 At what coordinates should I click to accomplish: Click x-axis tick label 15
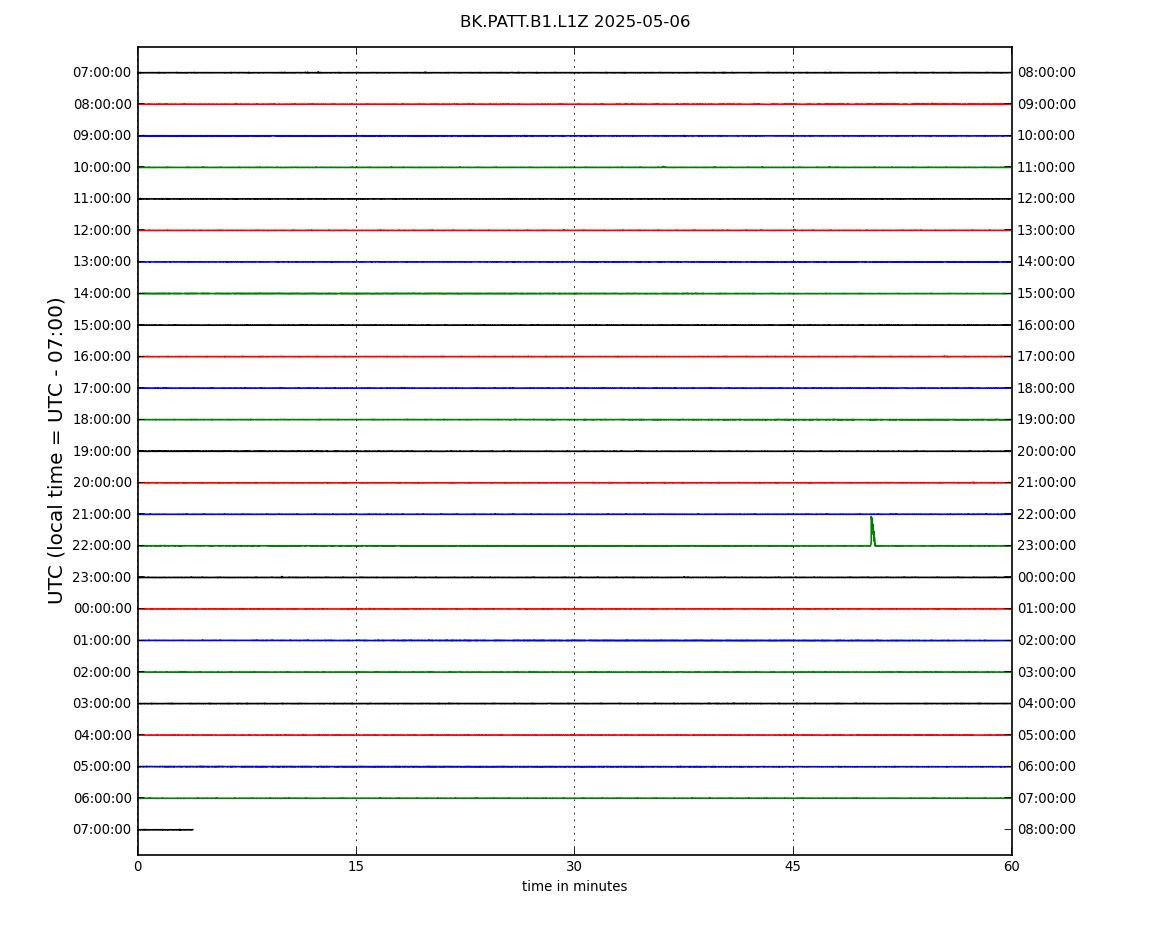[x=356, y=866]
